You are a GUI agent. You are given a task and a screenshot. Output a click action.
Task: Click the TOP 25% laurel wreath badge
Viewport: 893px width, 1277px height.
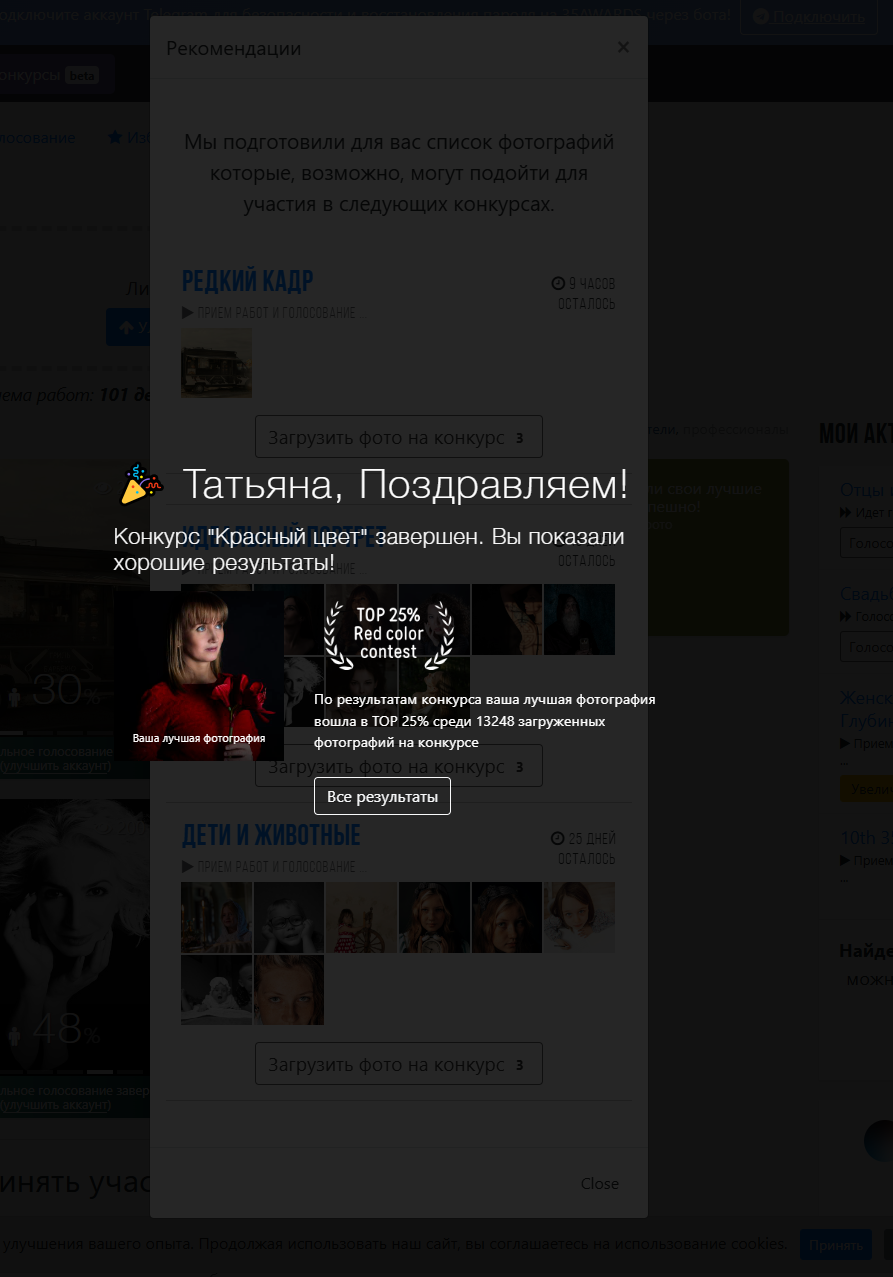pos(388,634)
